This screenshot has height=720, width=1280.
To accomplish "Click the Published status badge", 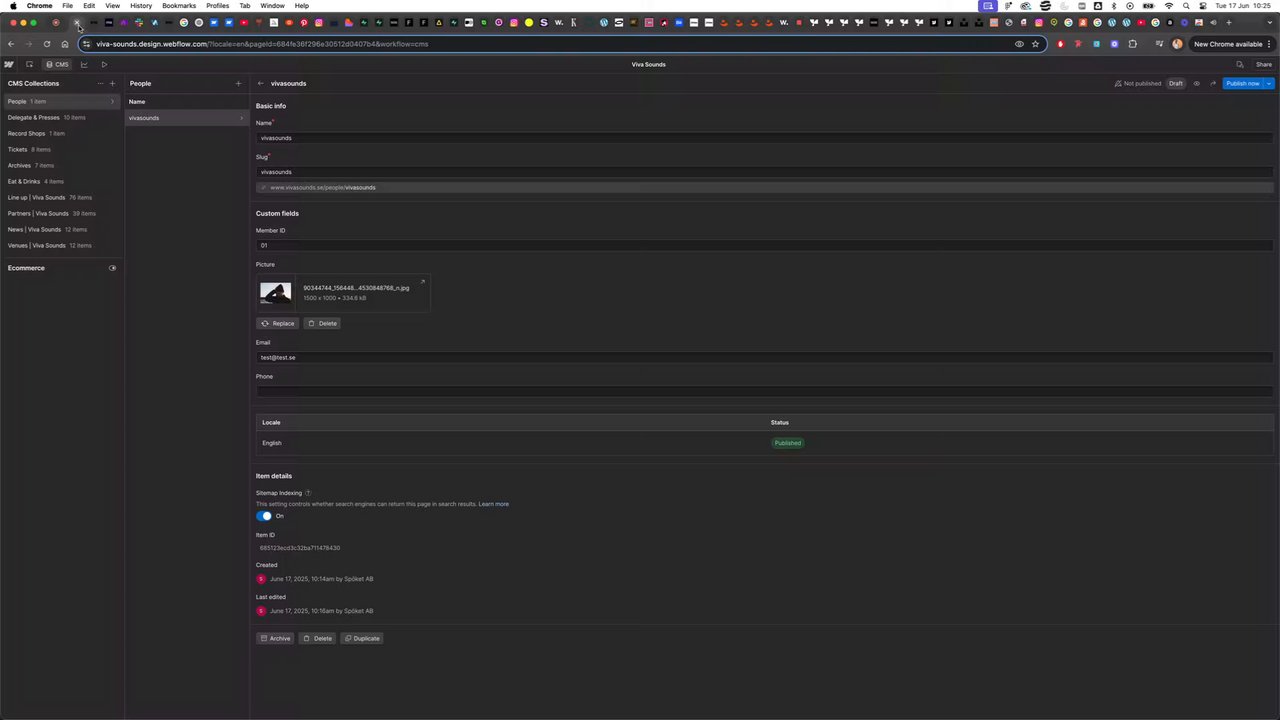I will click(x=787, y=443).
